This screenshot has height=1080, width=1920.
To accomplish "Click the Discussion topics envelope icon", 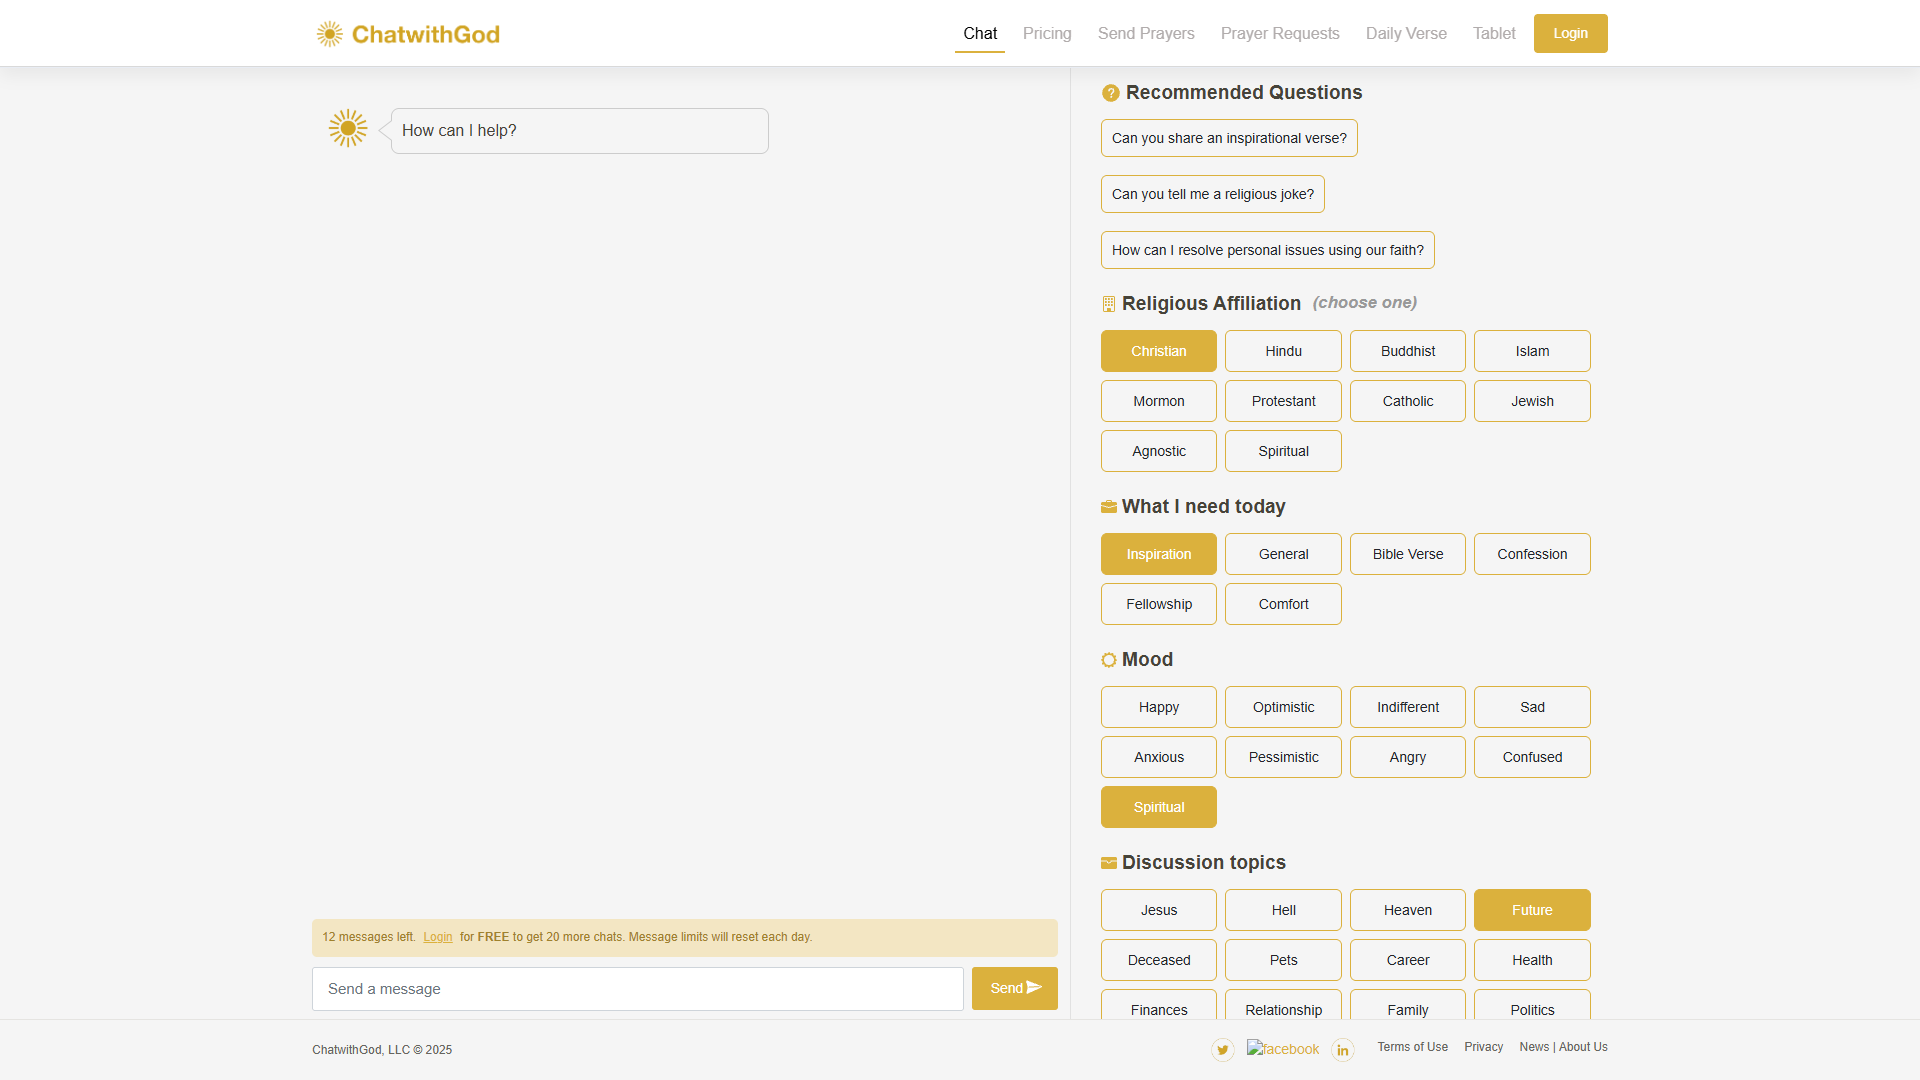I will 1108,863.
